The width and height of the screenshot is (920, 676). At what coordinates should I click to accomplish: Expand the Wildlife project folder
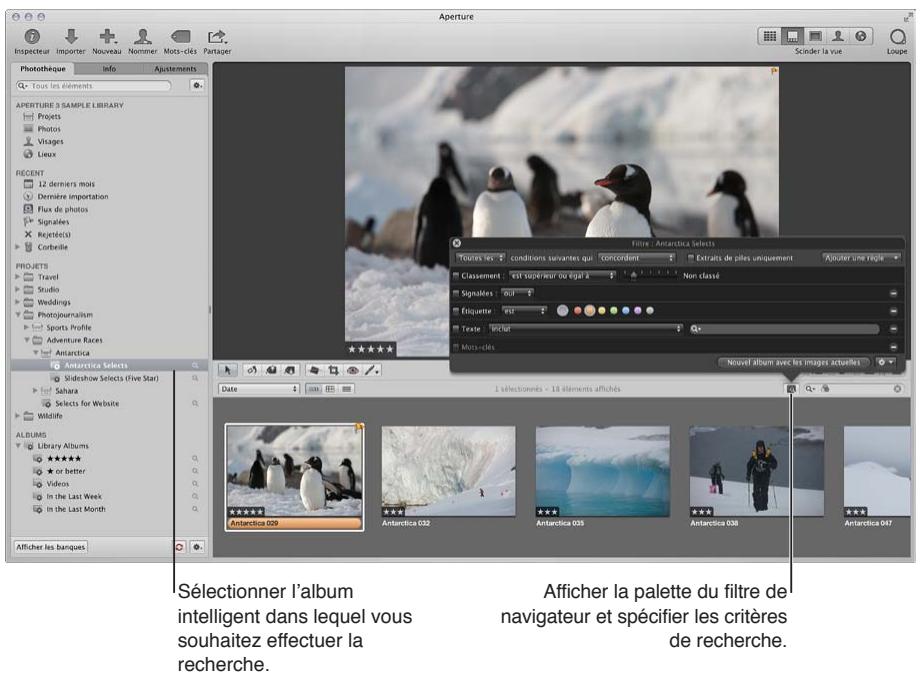[x=18, y=415]
